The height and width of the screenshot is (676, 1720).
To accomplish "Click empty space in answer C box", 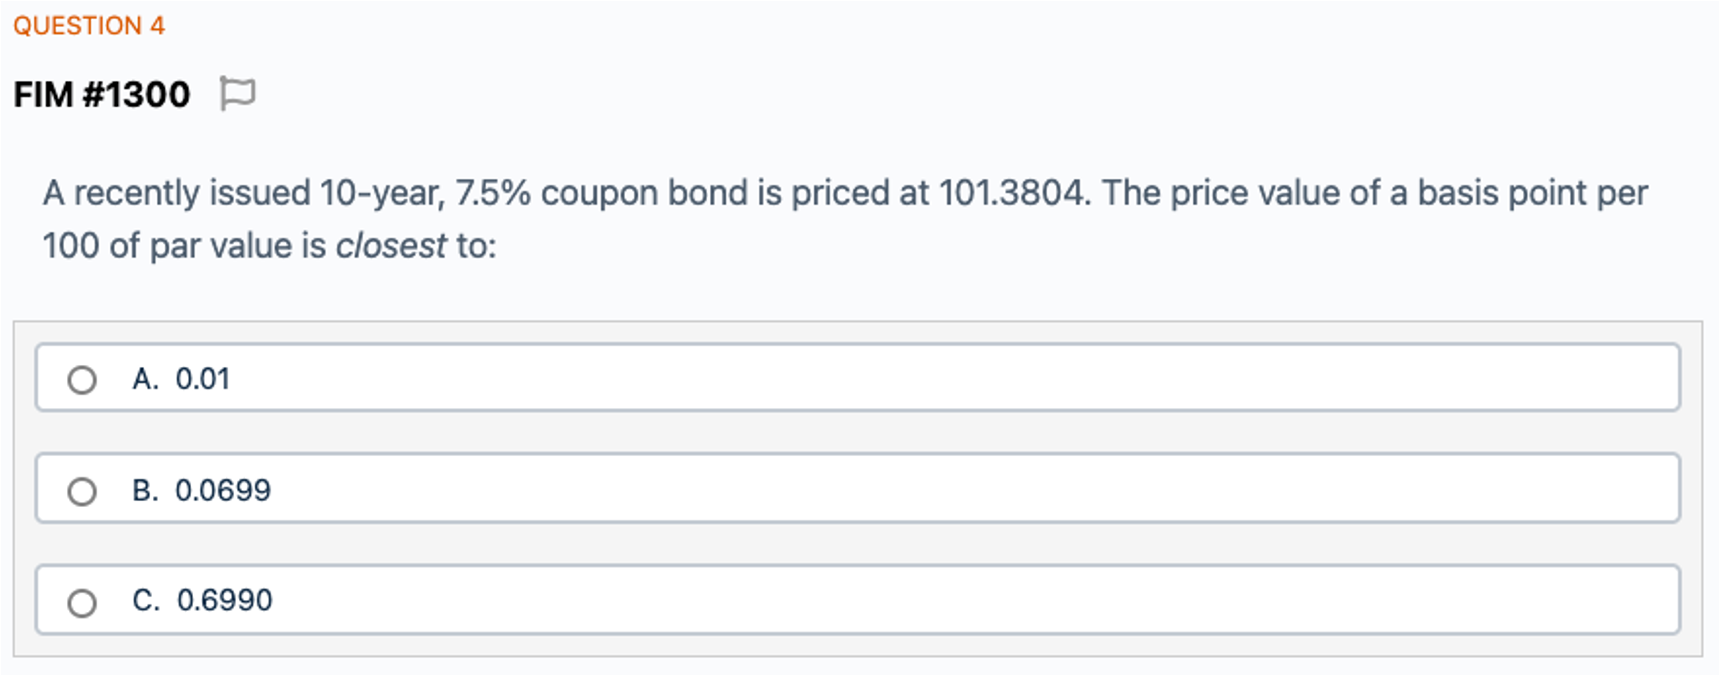I will pos(900,600).
